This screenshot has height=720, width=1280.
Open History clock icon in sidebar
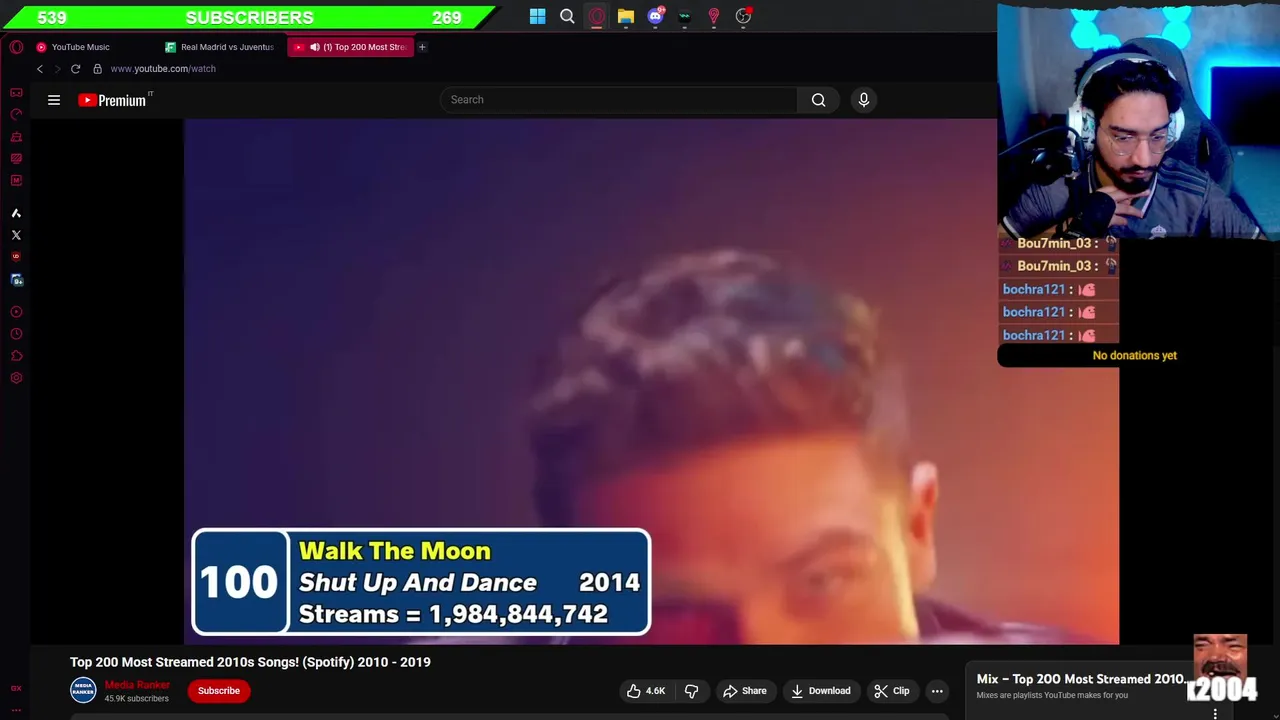[x=16, y=334]
